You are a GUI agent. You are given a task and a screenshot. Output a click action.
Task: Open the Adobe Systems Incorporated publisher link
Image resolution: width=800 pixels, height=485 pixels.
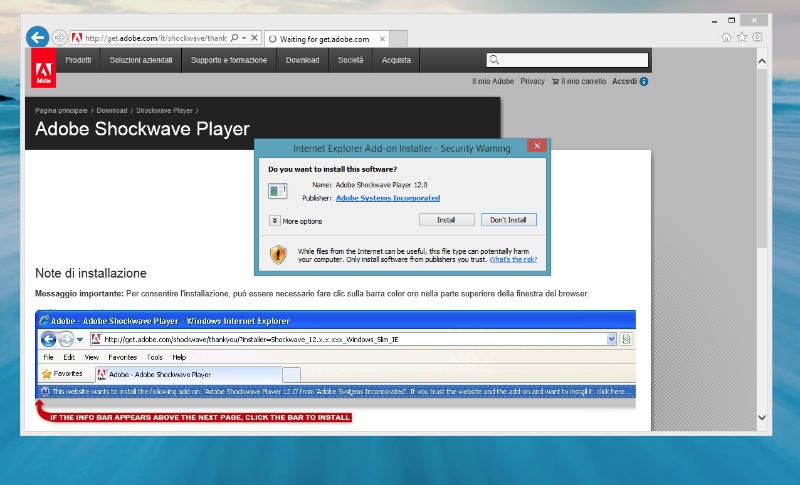point(387,198)
